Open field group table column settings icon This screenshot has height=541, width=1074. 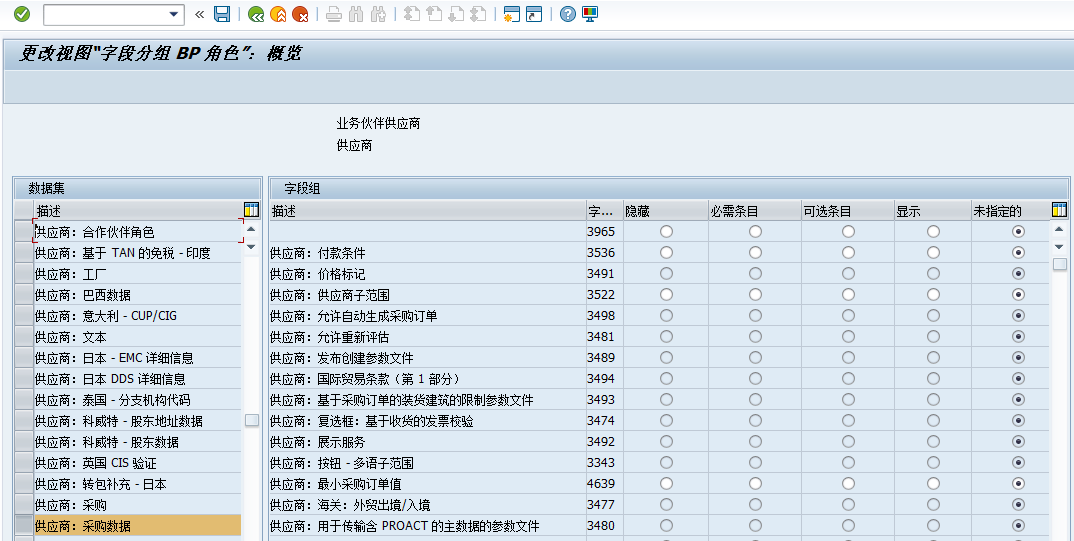click(x=1059, y=210)
